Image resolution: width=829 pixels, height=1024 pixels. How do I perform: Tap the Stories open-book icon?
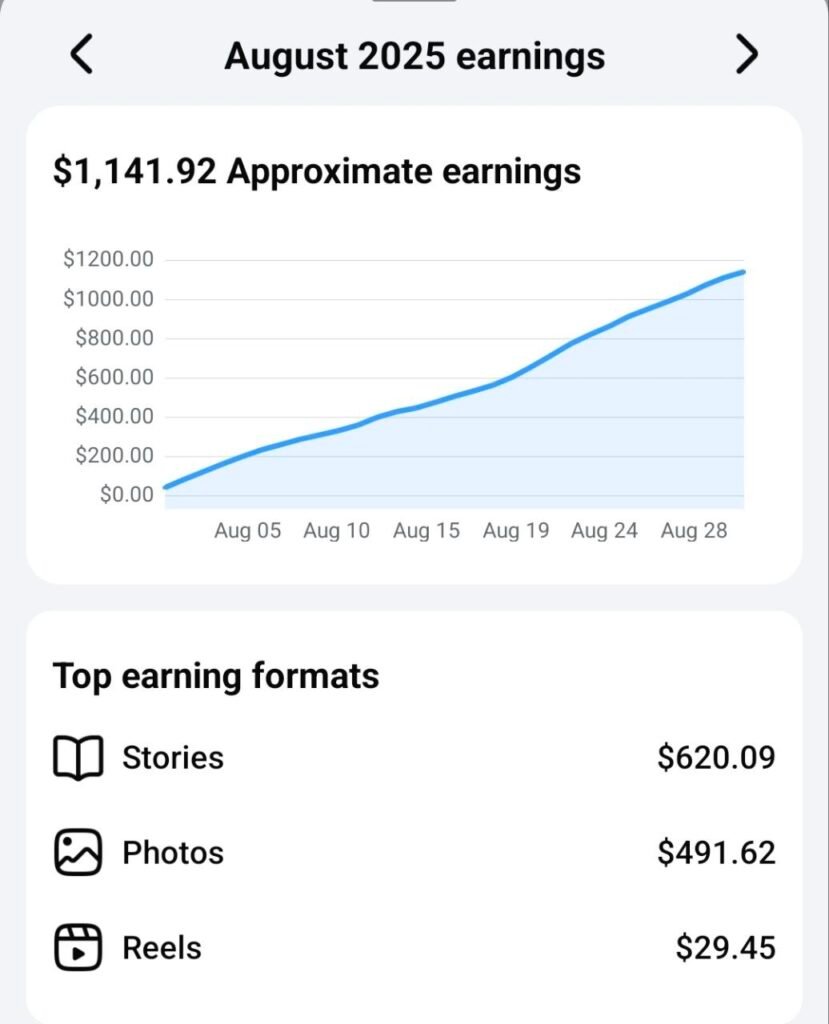point(78,758)
